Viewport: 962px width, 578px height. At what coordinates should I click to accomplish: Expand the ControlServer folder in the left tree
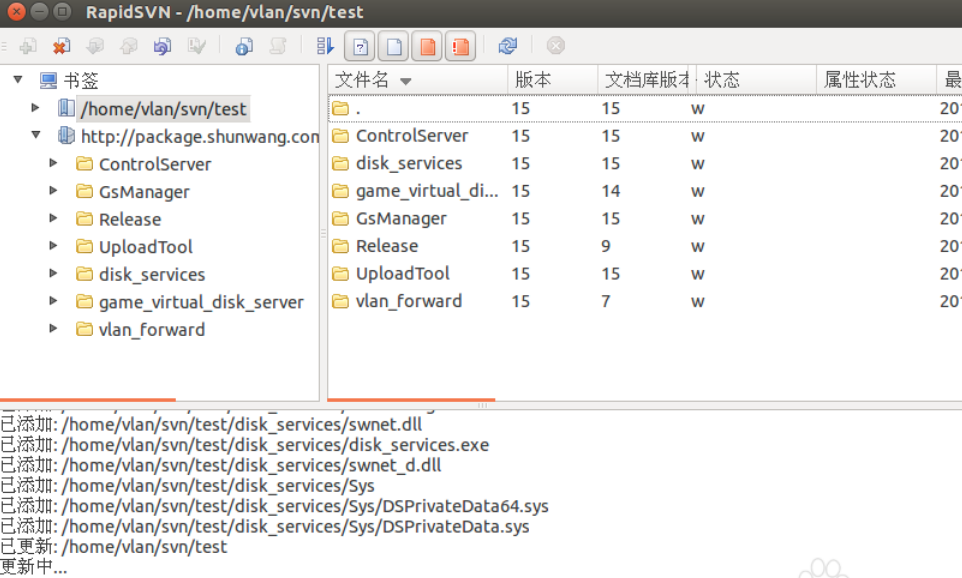(53, 162)
